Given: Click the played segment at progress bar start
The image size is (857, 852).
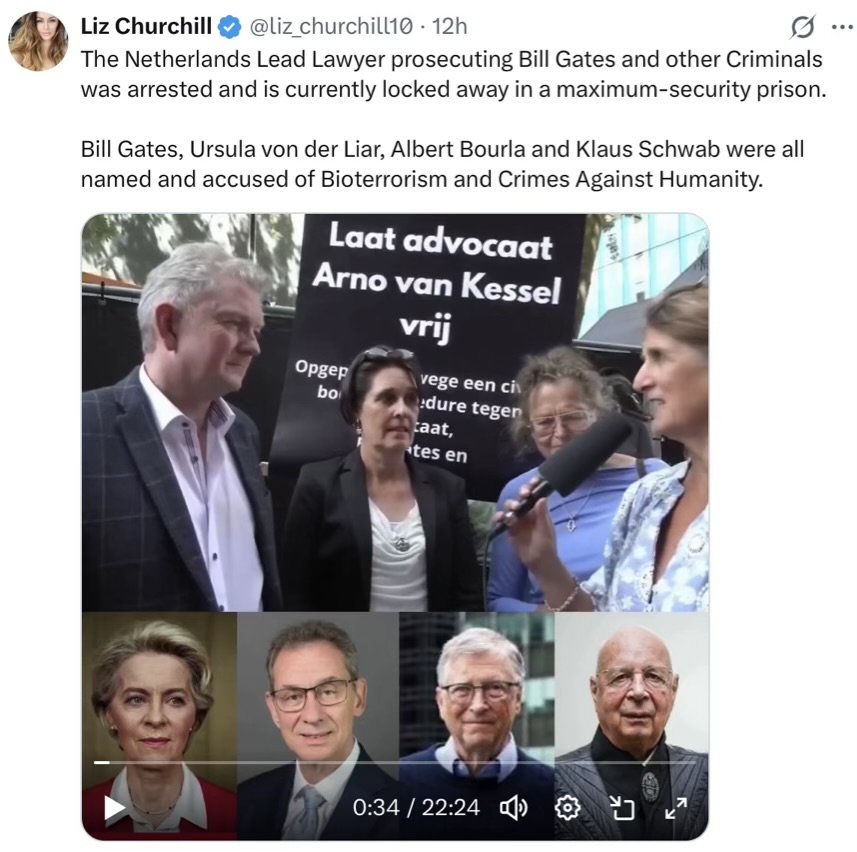Looking at the screenshot, I should click(102, 762).
